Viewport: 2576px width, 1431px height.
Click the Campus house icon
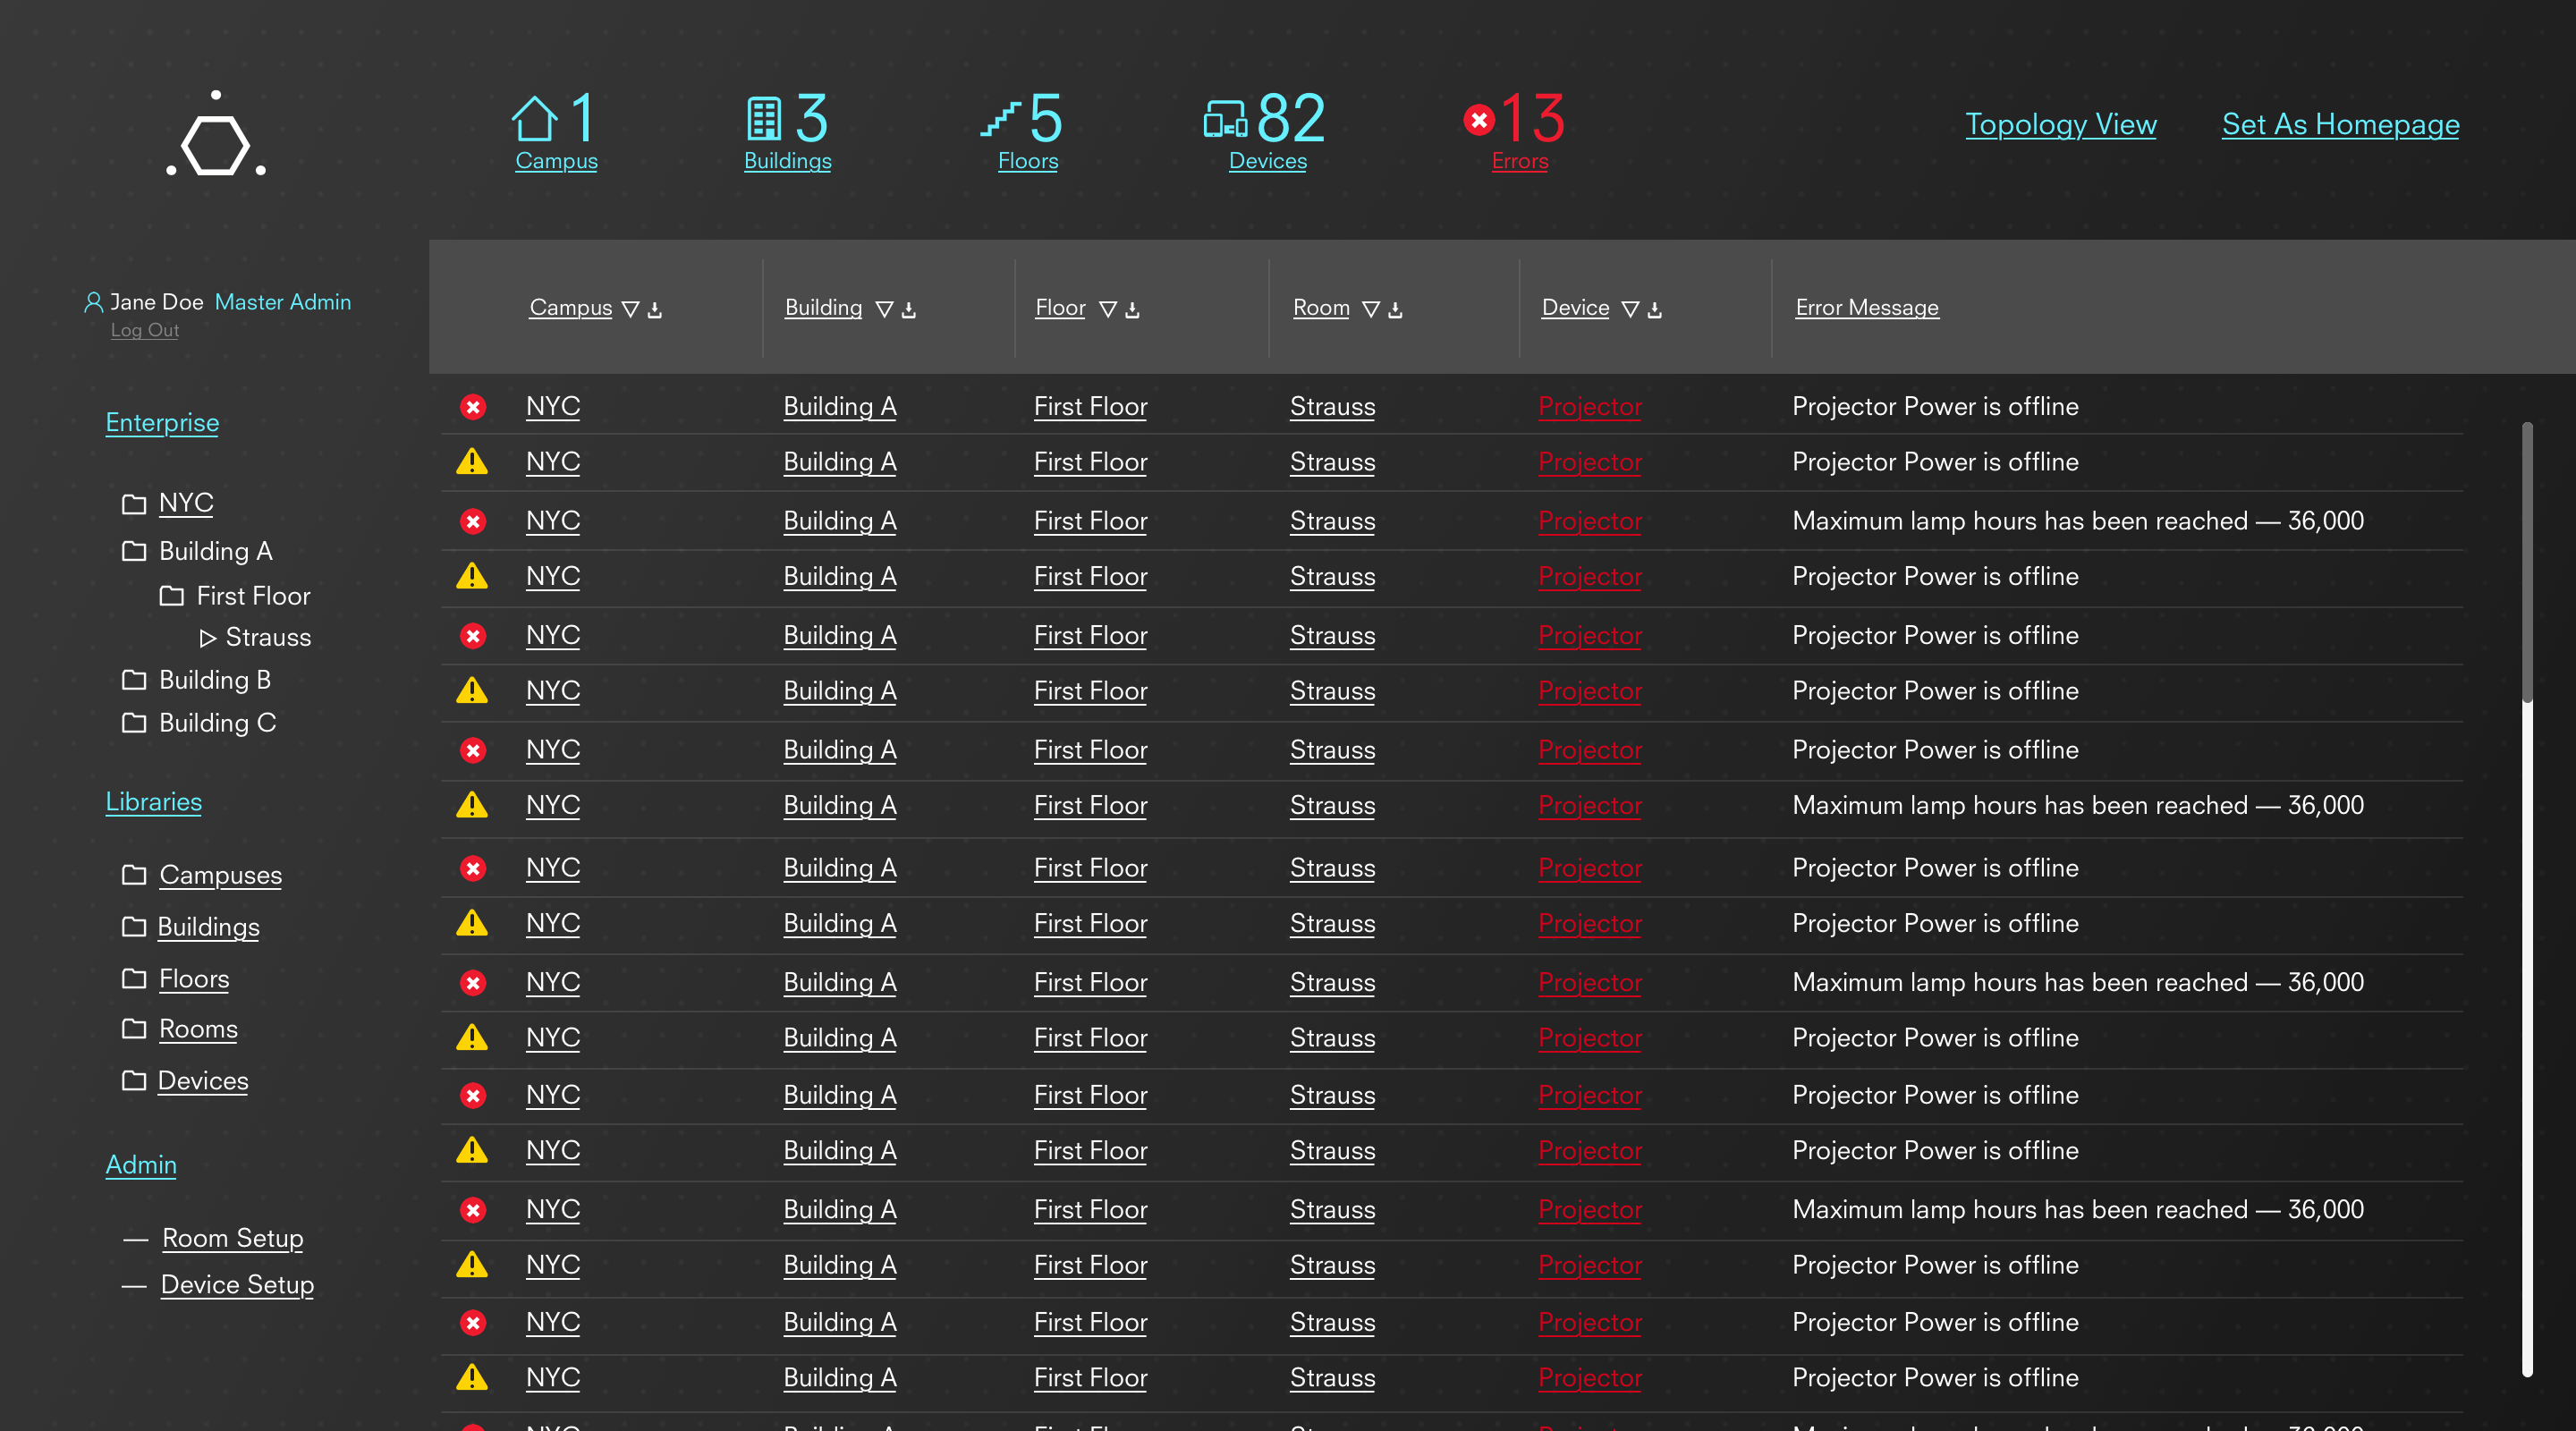[x=534, y=119]
